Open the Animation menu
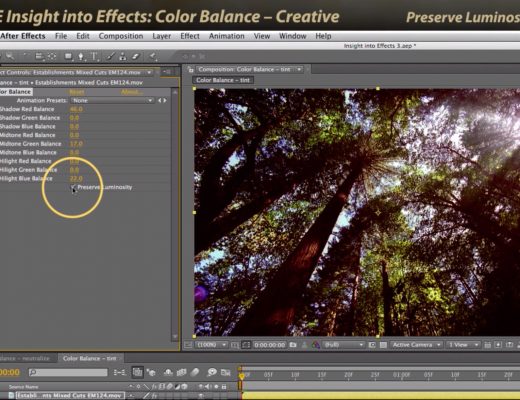The width and height of the screenshot is (520, 400). 226,36
